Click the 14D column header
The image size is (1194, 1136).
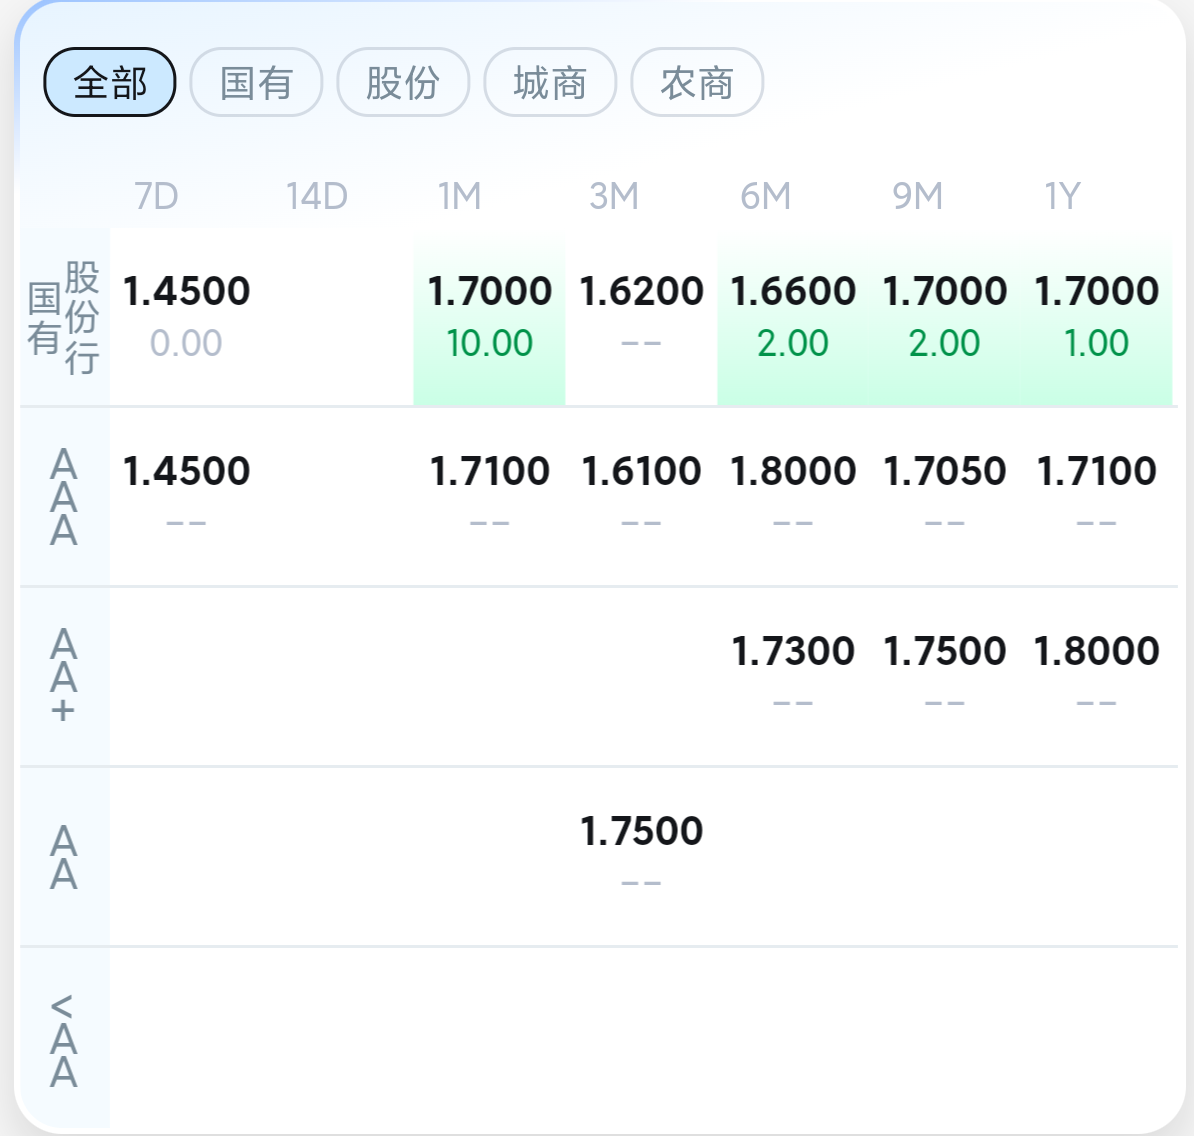click(x=316, y=196)
